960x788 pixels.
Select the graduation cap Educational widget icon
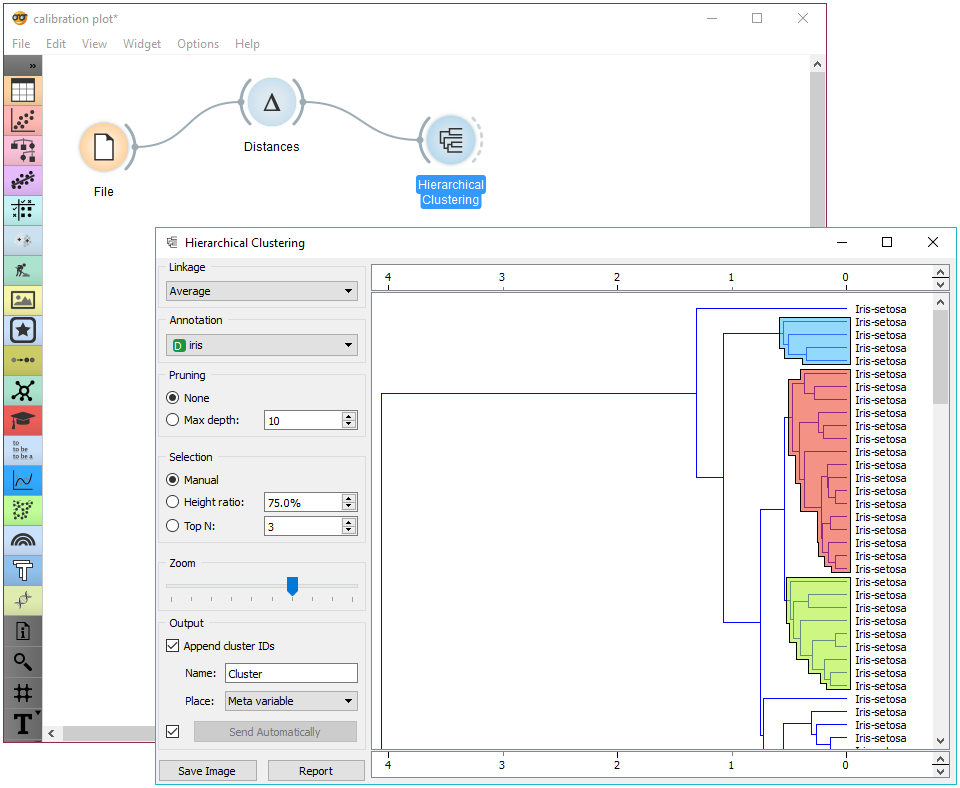point(22,420)
